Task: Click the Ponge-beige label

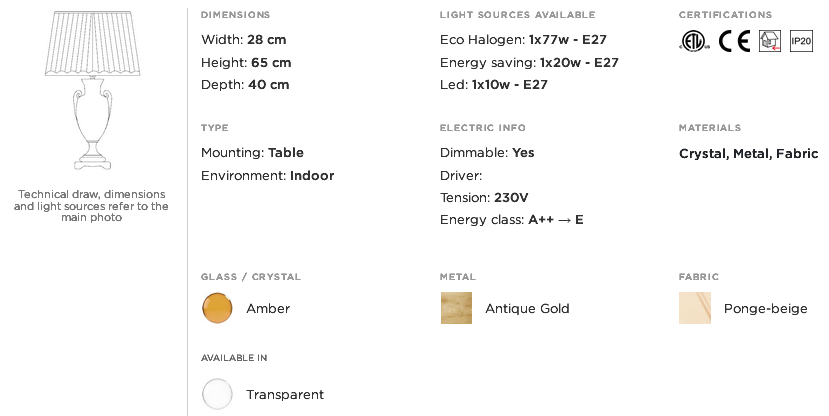Action: (x=766, y=309)
